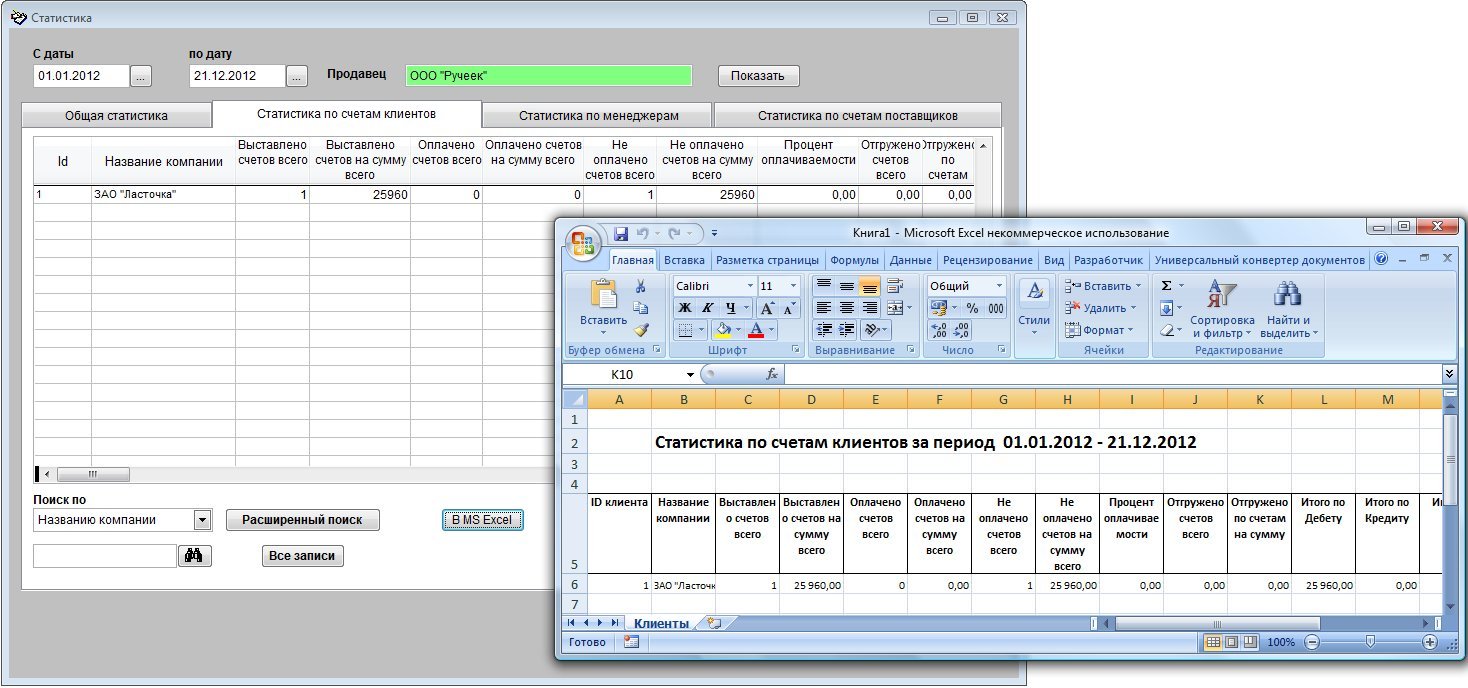Click the zoom slider handle in Excel
Screen dimensions: 1468x688
1370,642
